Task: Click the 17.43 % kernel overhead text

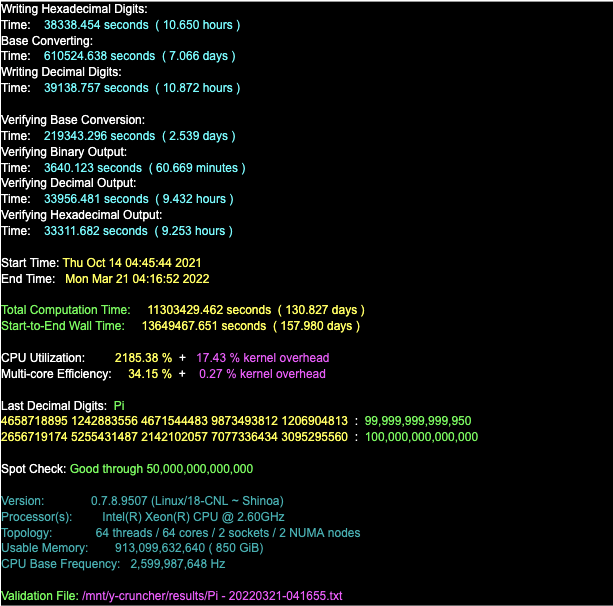Action: coord(262,358)
